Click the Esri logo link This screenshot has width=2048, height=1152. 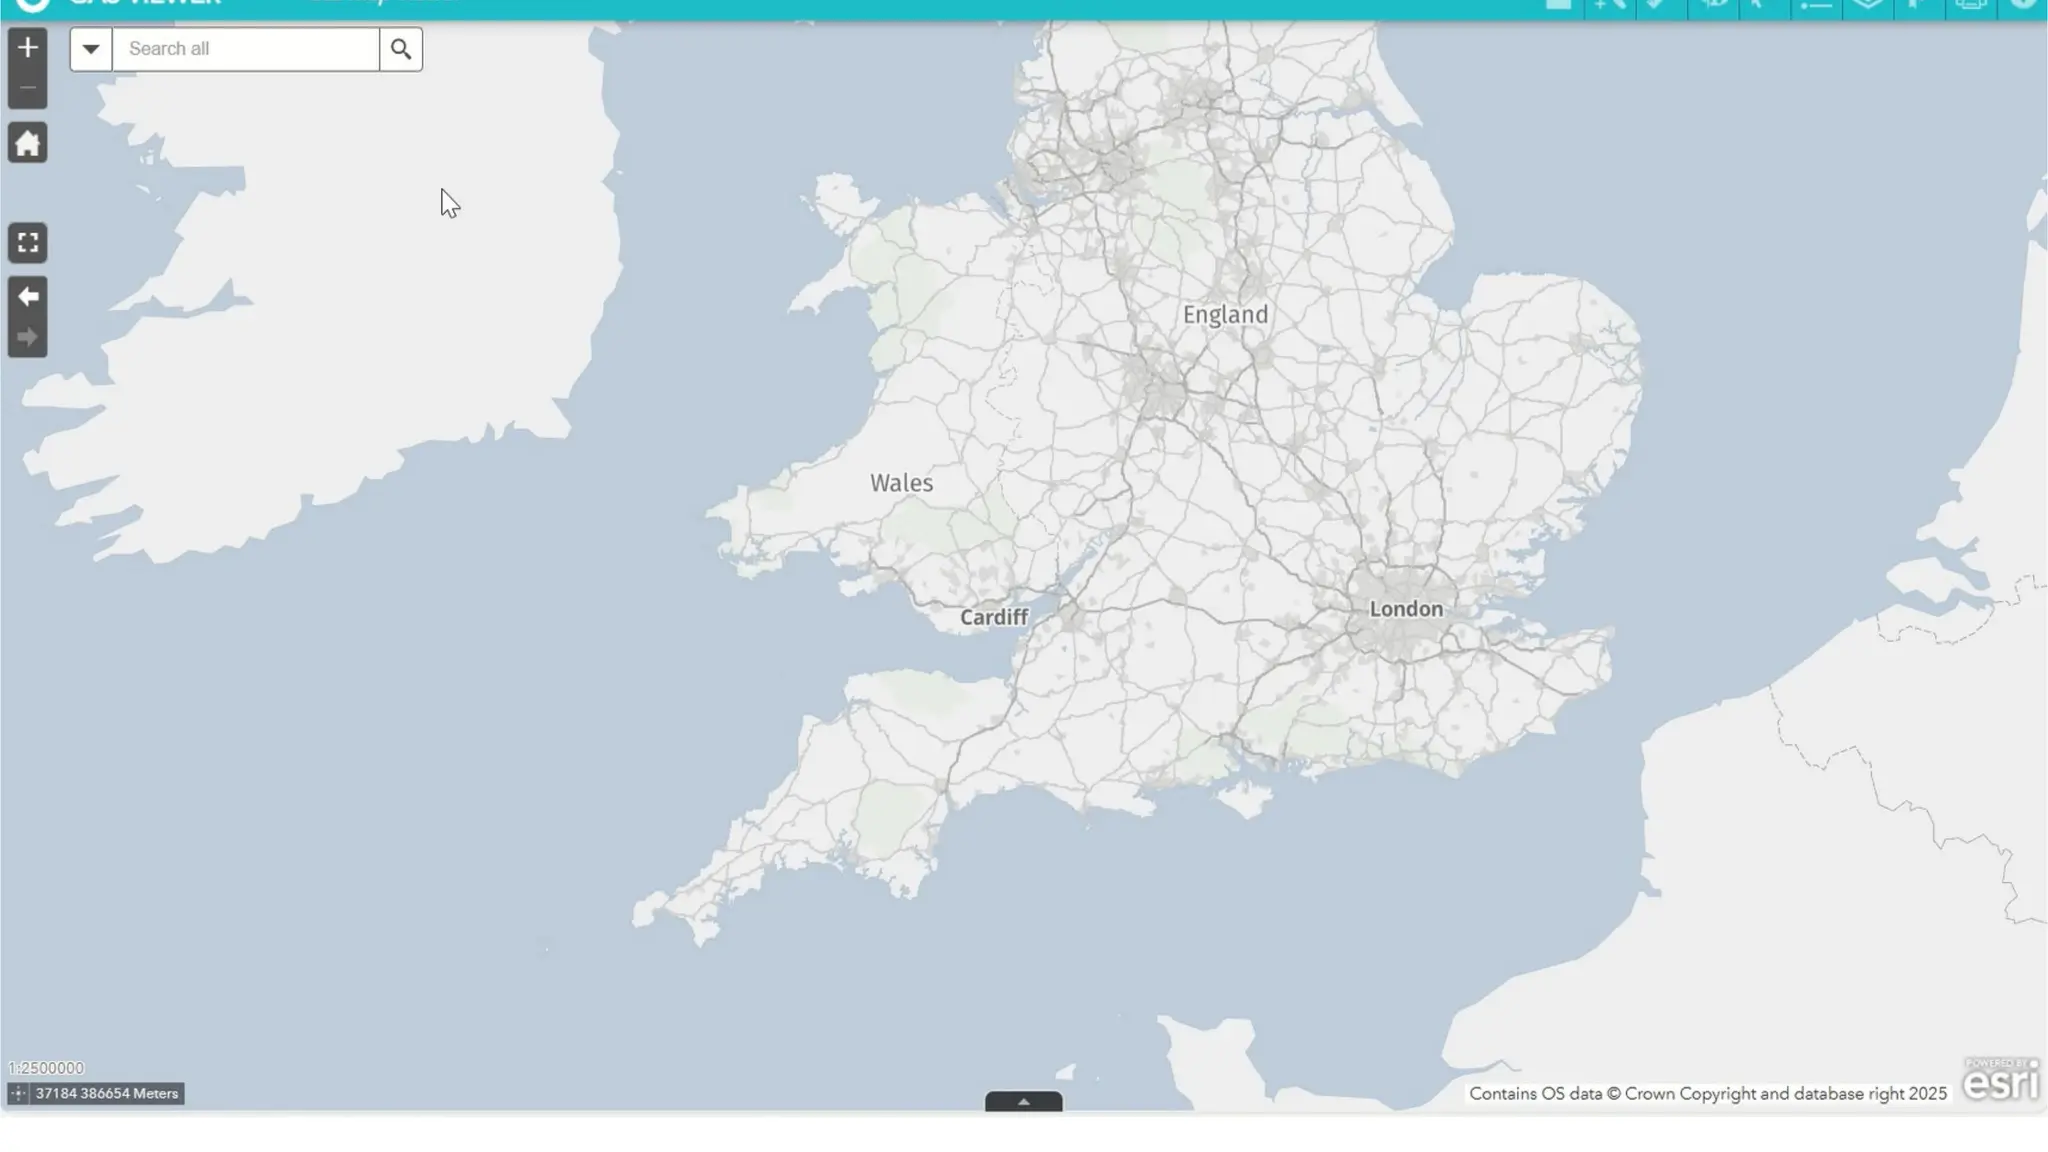[x=2000, y=1080]
